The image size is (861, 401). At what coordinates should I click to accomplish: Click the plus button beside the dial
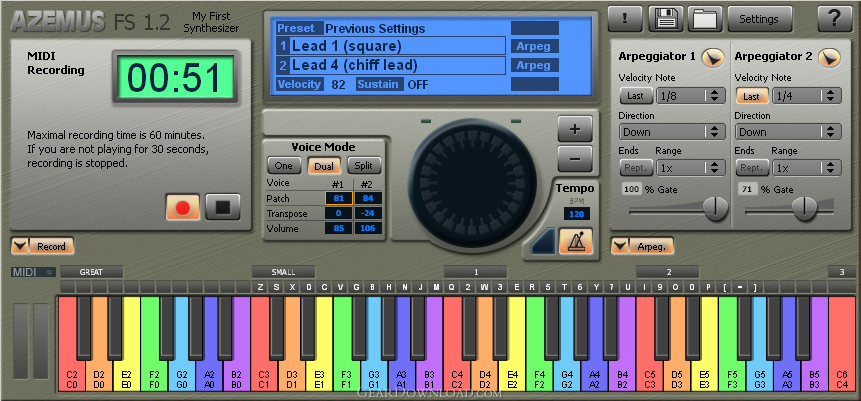[575, 130]
